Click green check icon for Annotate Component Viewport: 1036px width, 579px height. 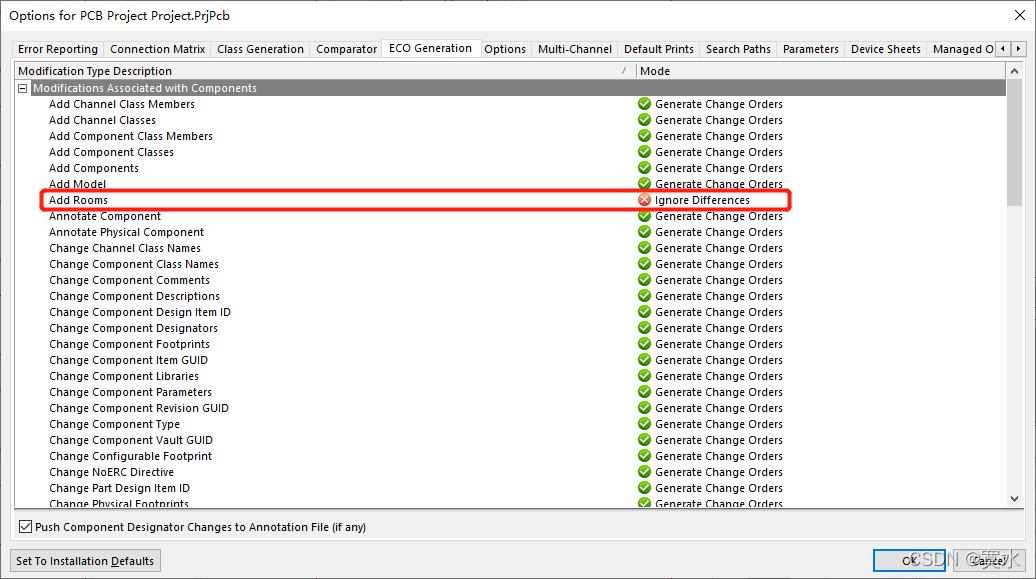[644, 216]
